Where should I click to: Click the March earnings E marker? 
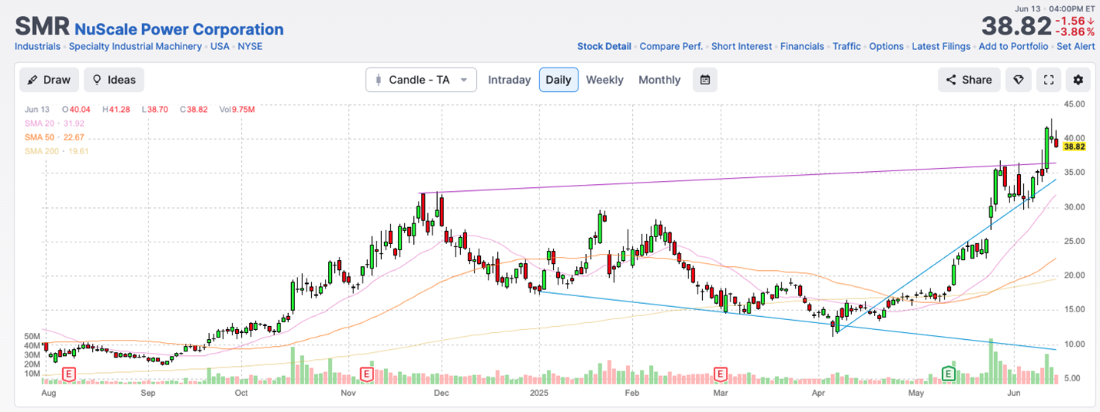pos(720,373)
